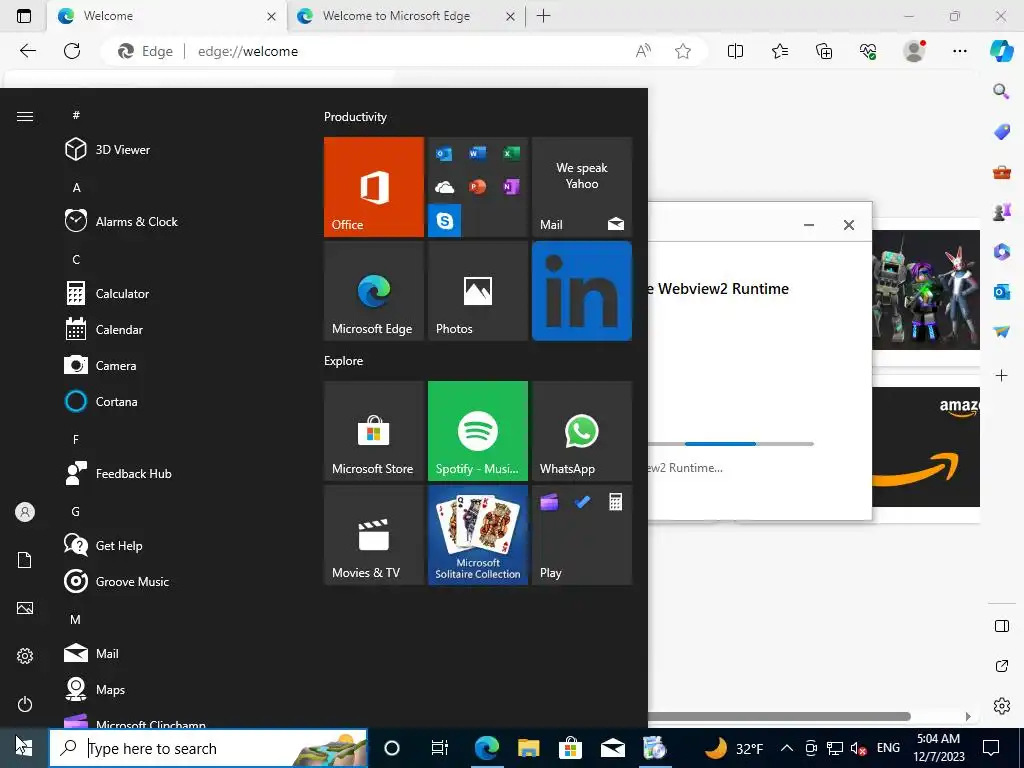Jump to letter A in the app list

point(76,188)
